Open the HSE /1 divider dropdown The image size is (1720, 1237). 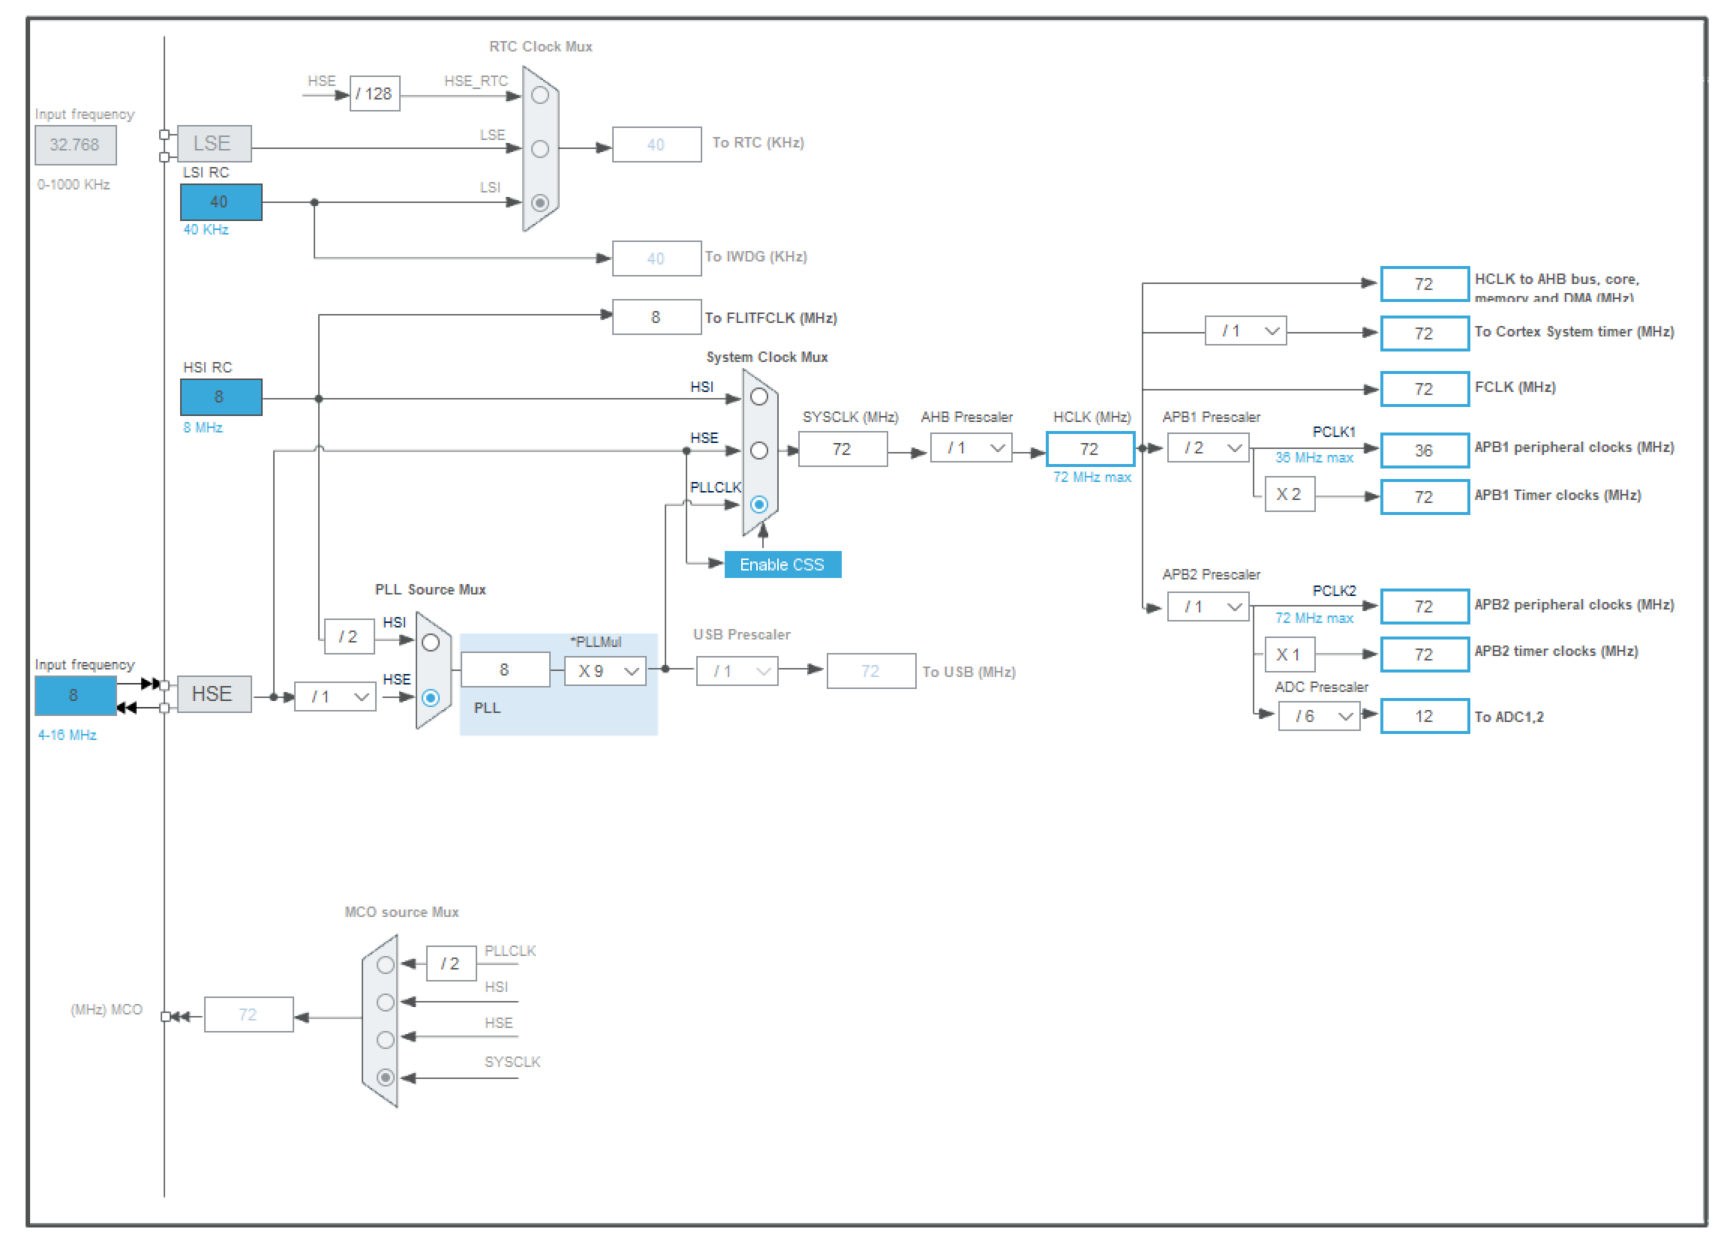coord(335,697)
